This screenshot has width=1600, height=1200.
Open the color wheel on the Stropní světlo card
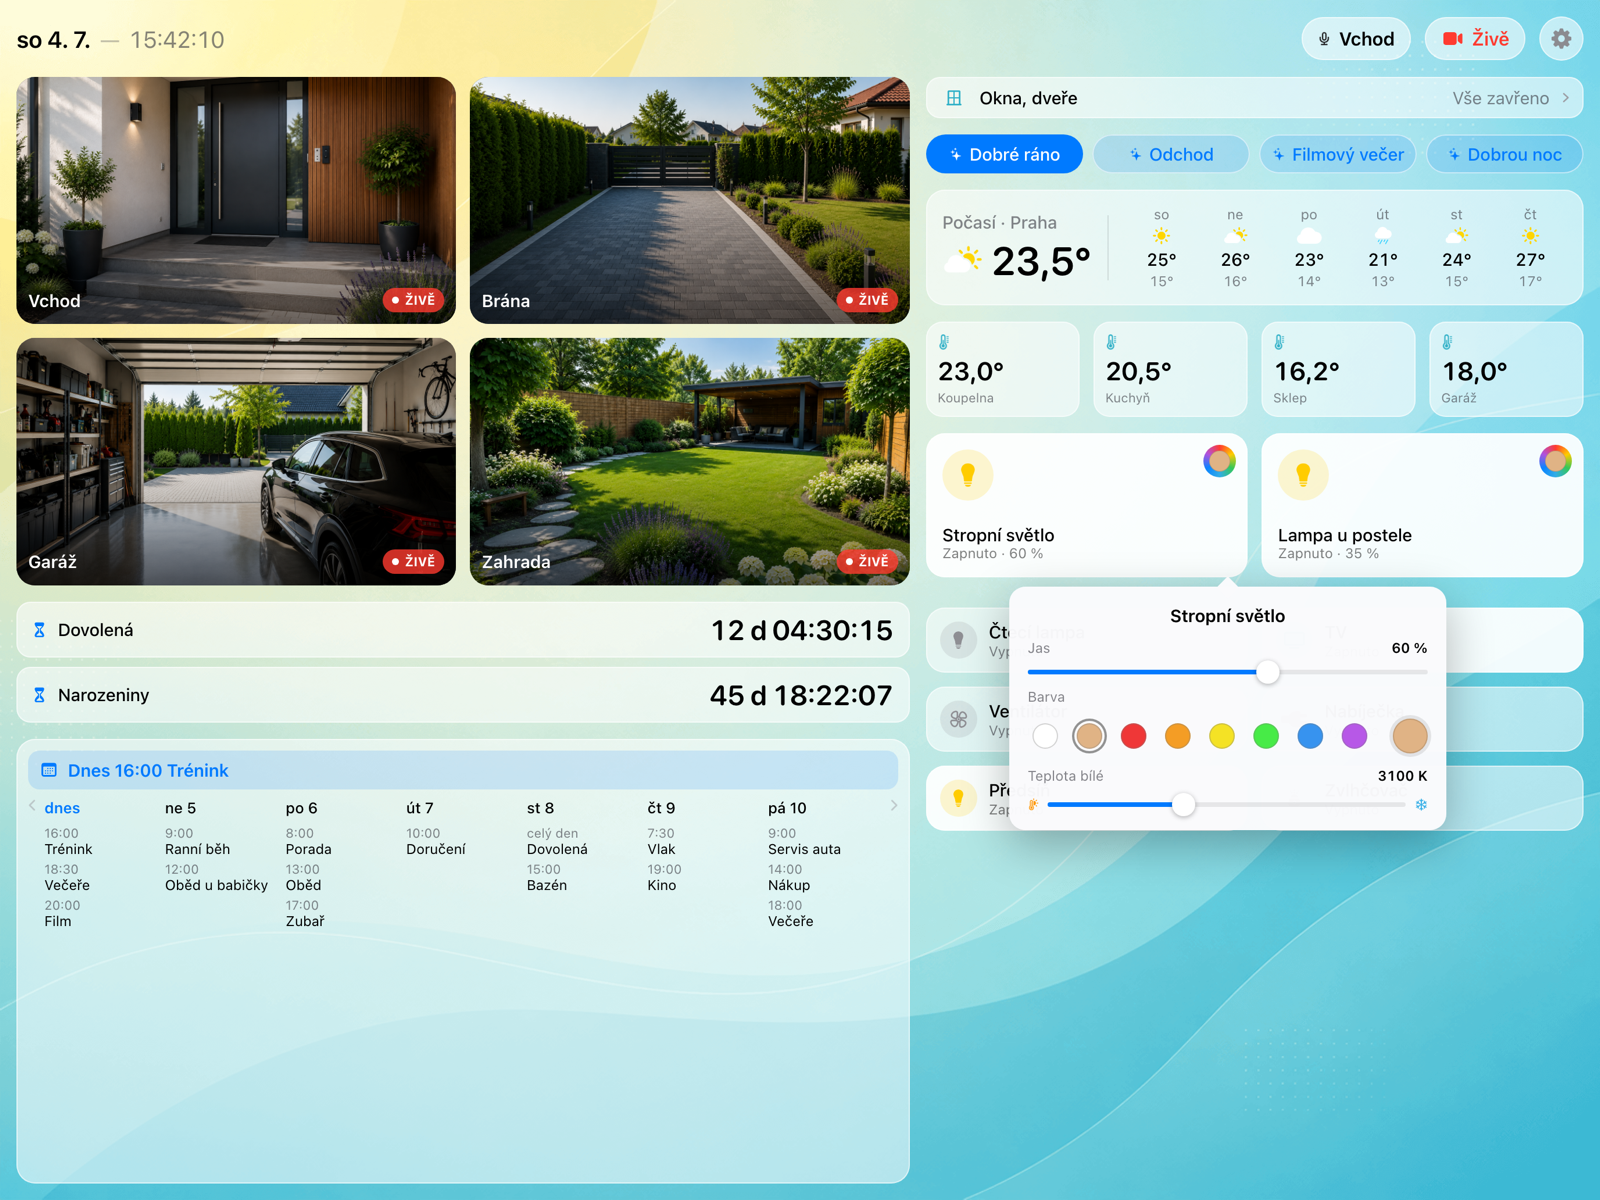pos(1219,461)
